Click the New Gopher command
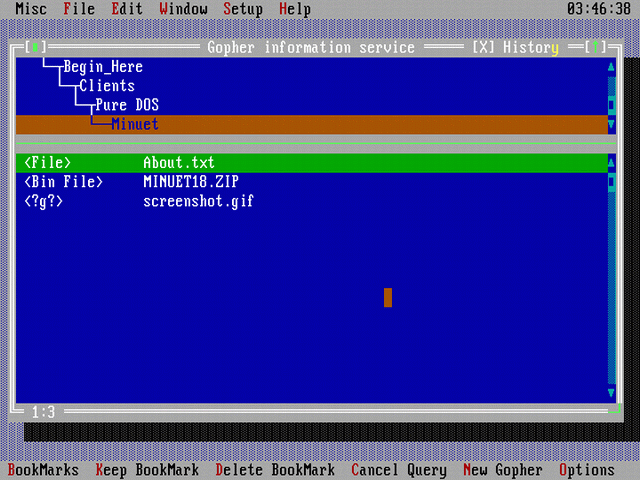Image resolution: width=640 pixels, height=480 pixels. point(502,470)
